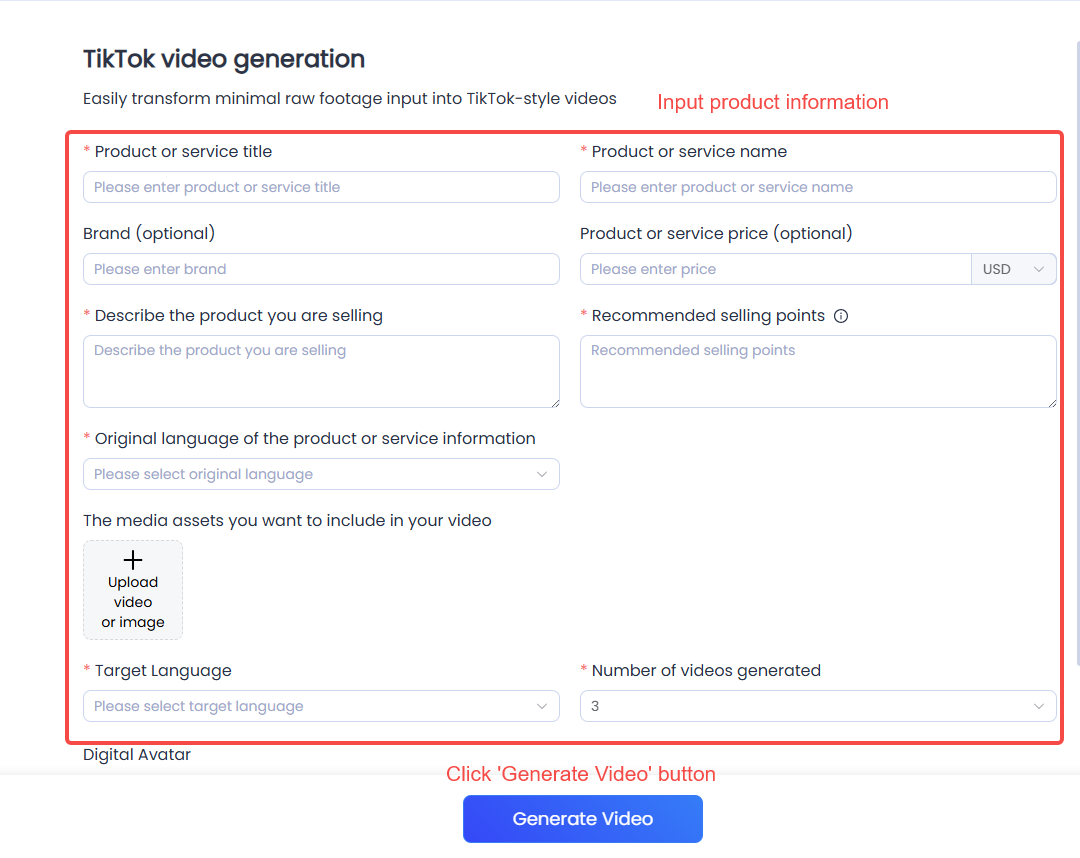Select the brand input field
Viewport: 1080px width, 858px height.
[321, 269]
